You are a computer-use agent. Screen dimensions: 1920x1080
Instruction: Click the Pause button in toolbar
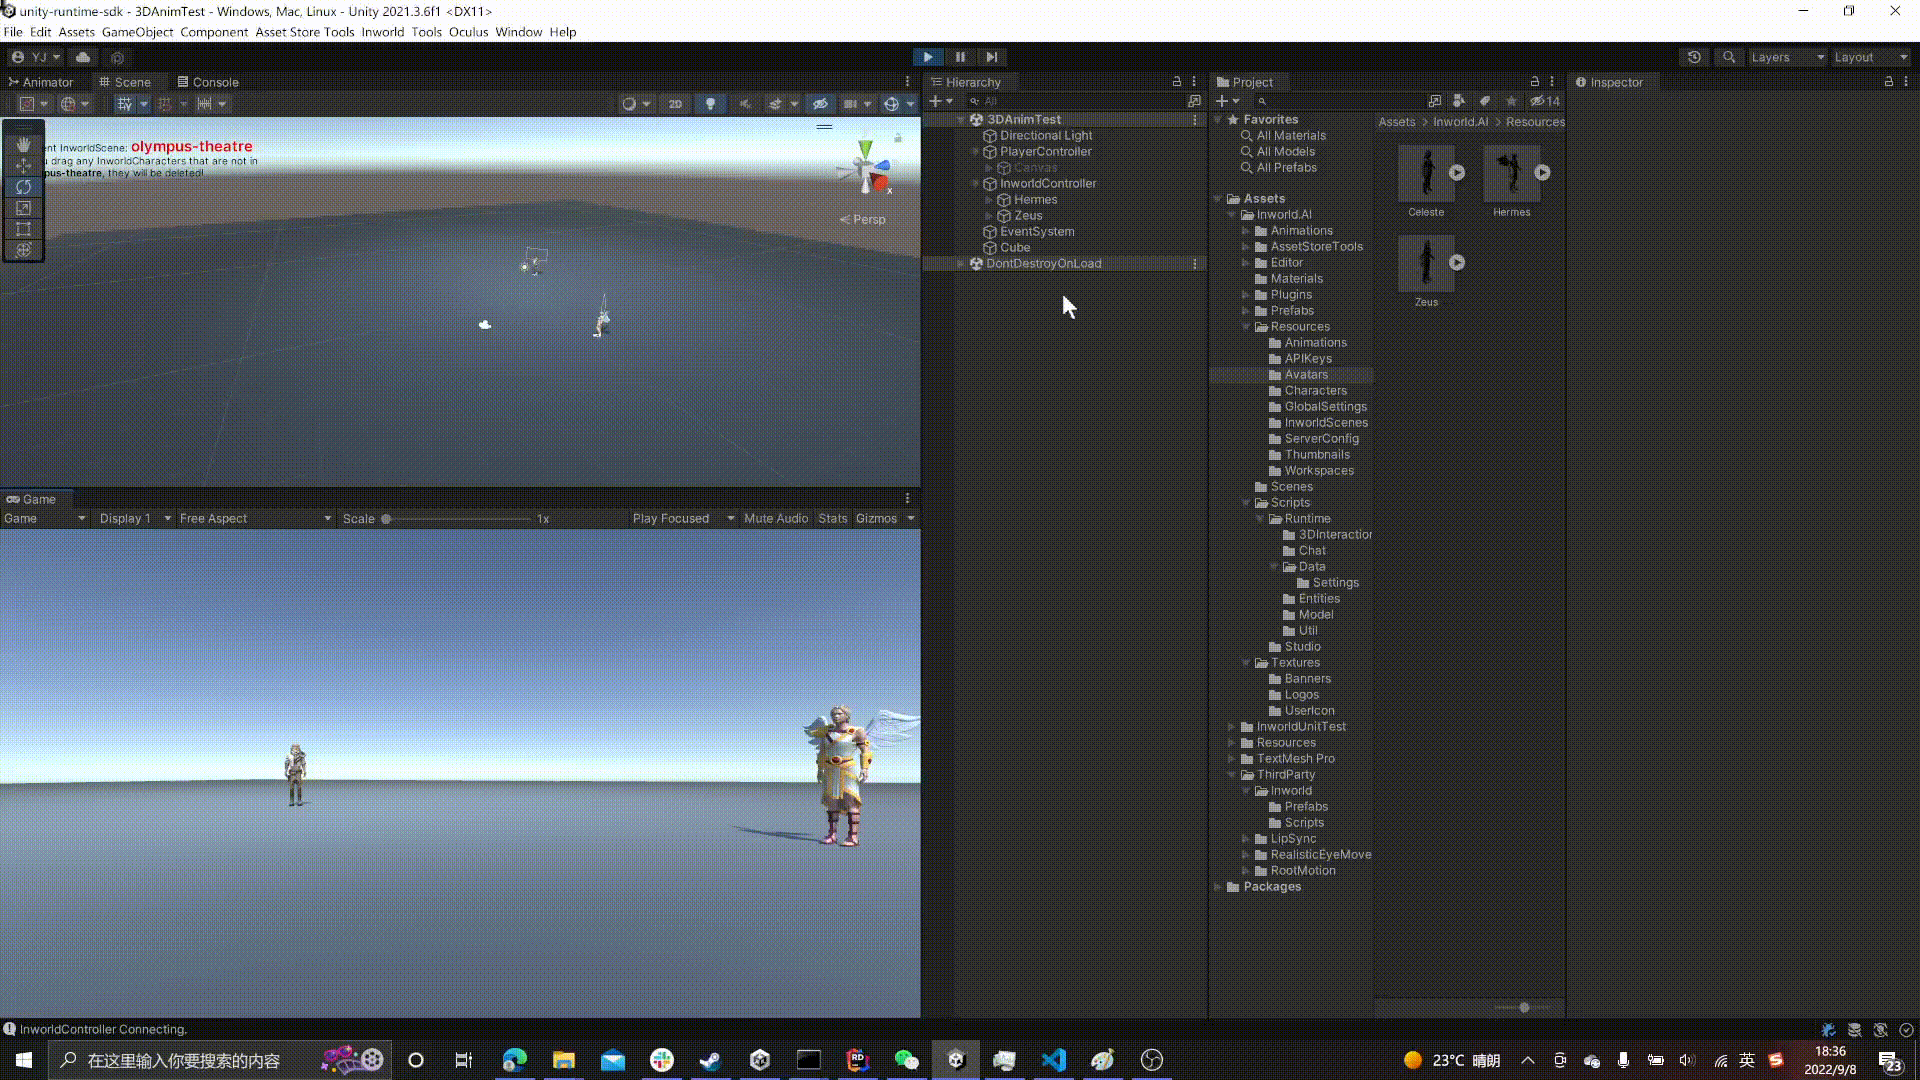[960, 57]
